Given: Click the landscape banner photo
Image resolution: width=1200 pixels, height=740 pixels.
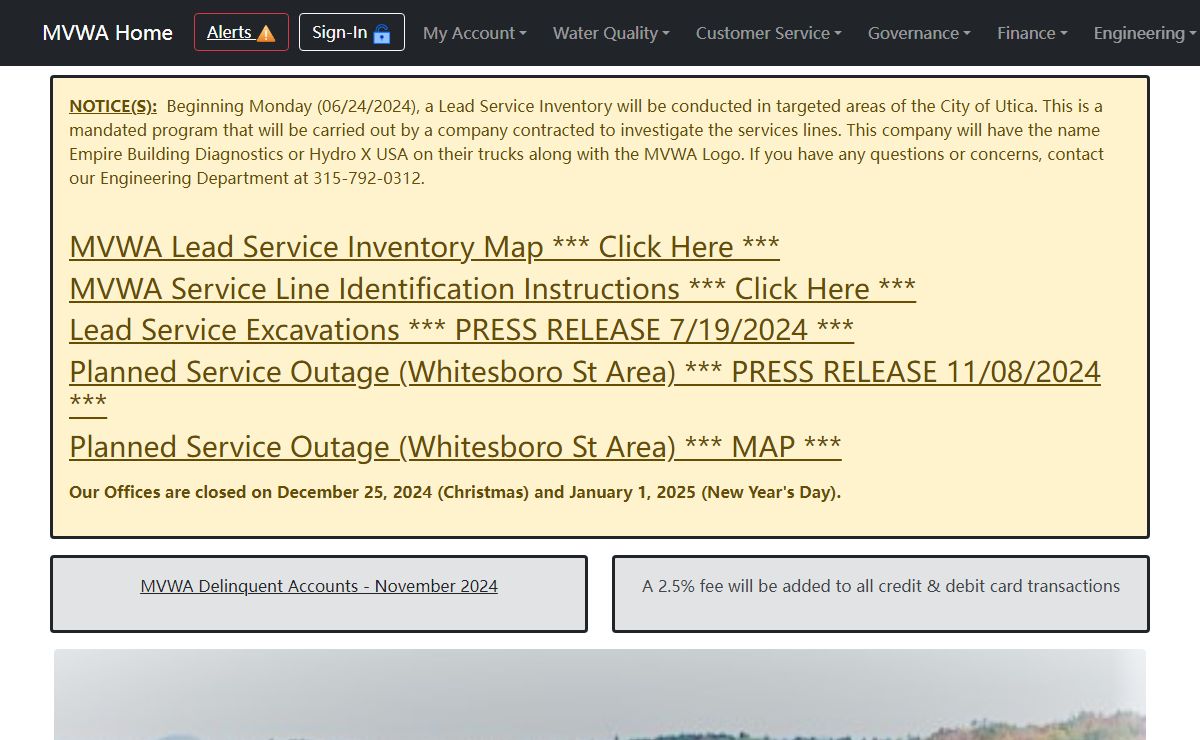Looking at the screenshot, I should point(600,695).
